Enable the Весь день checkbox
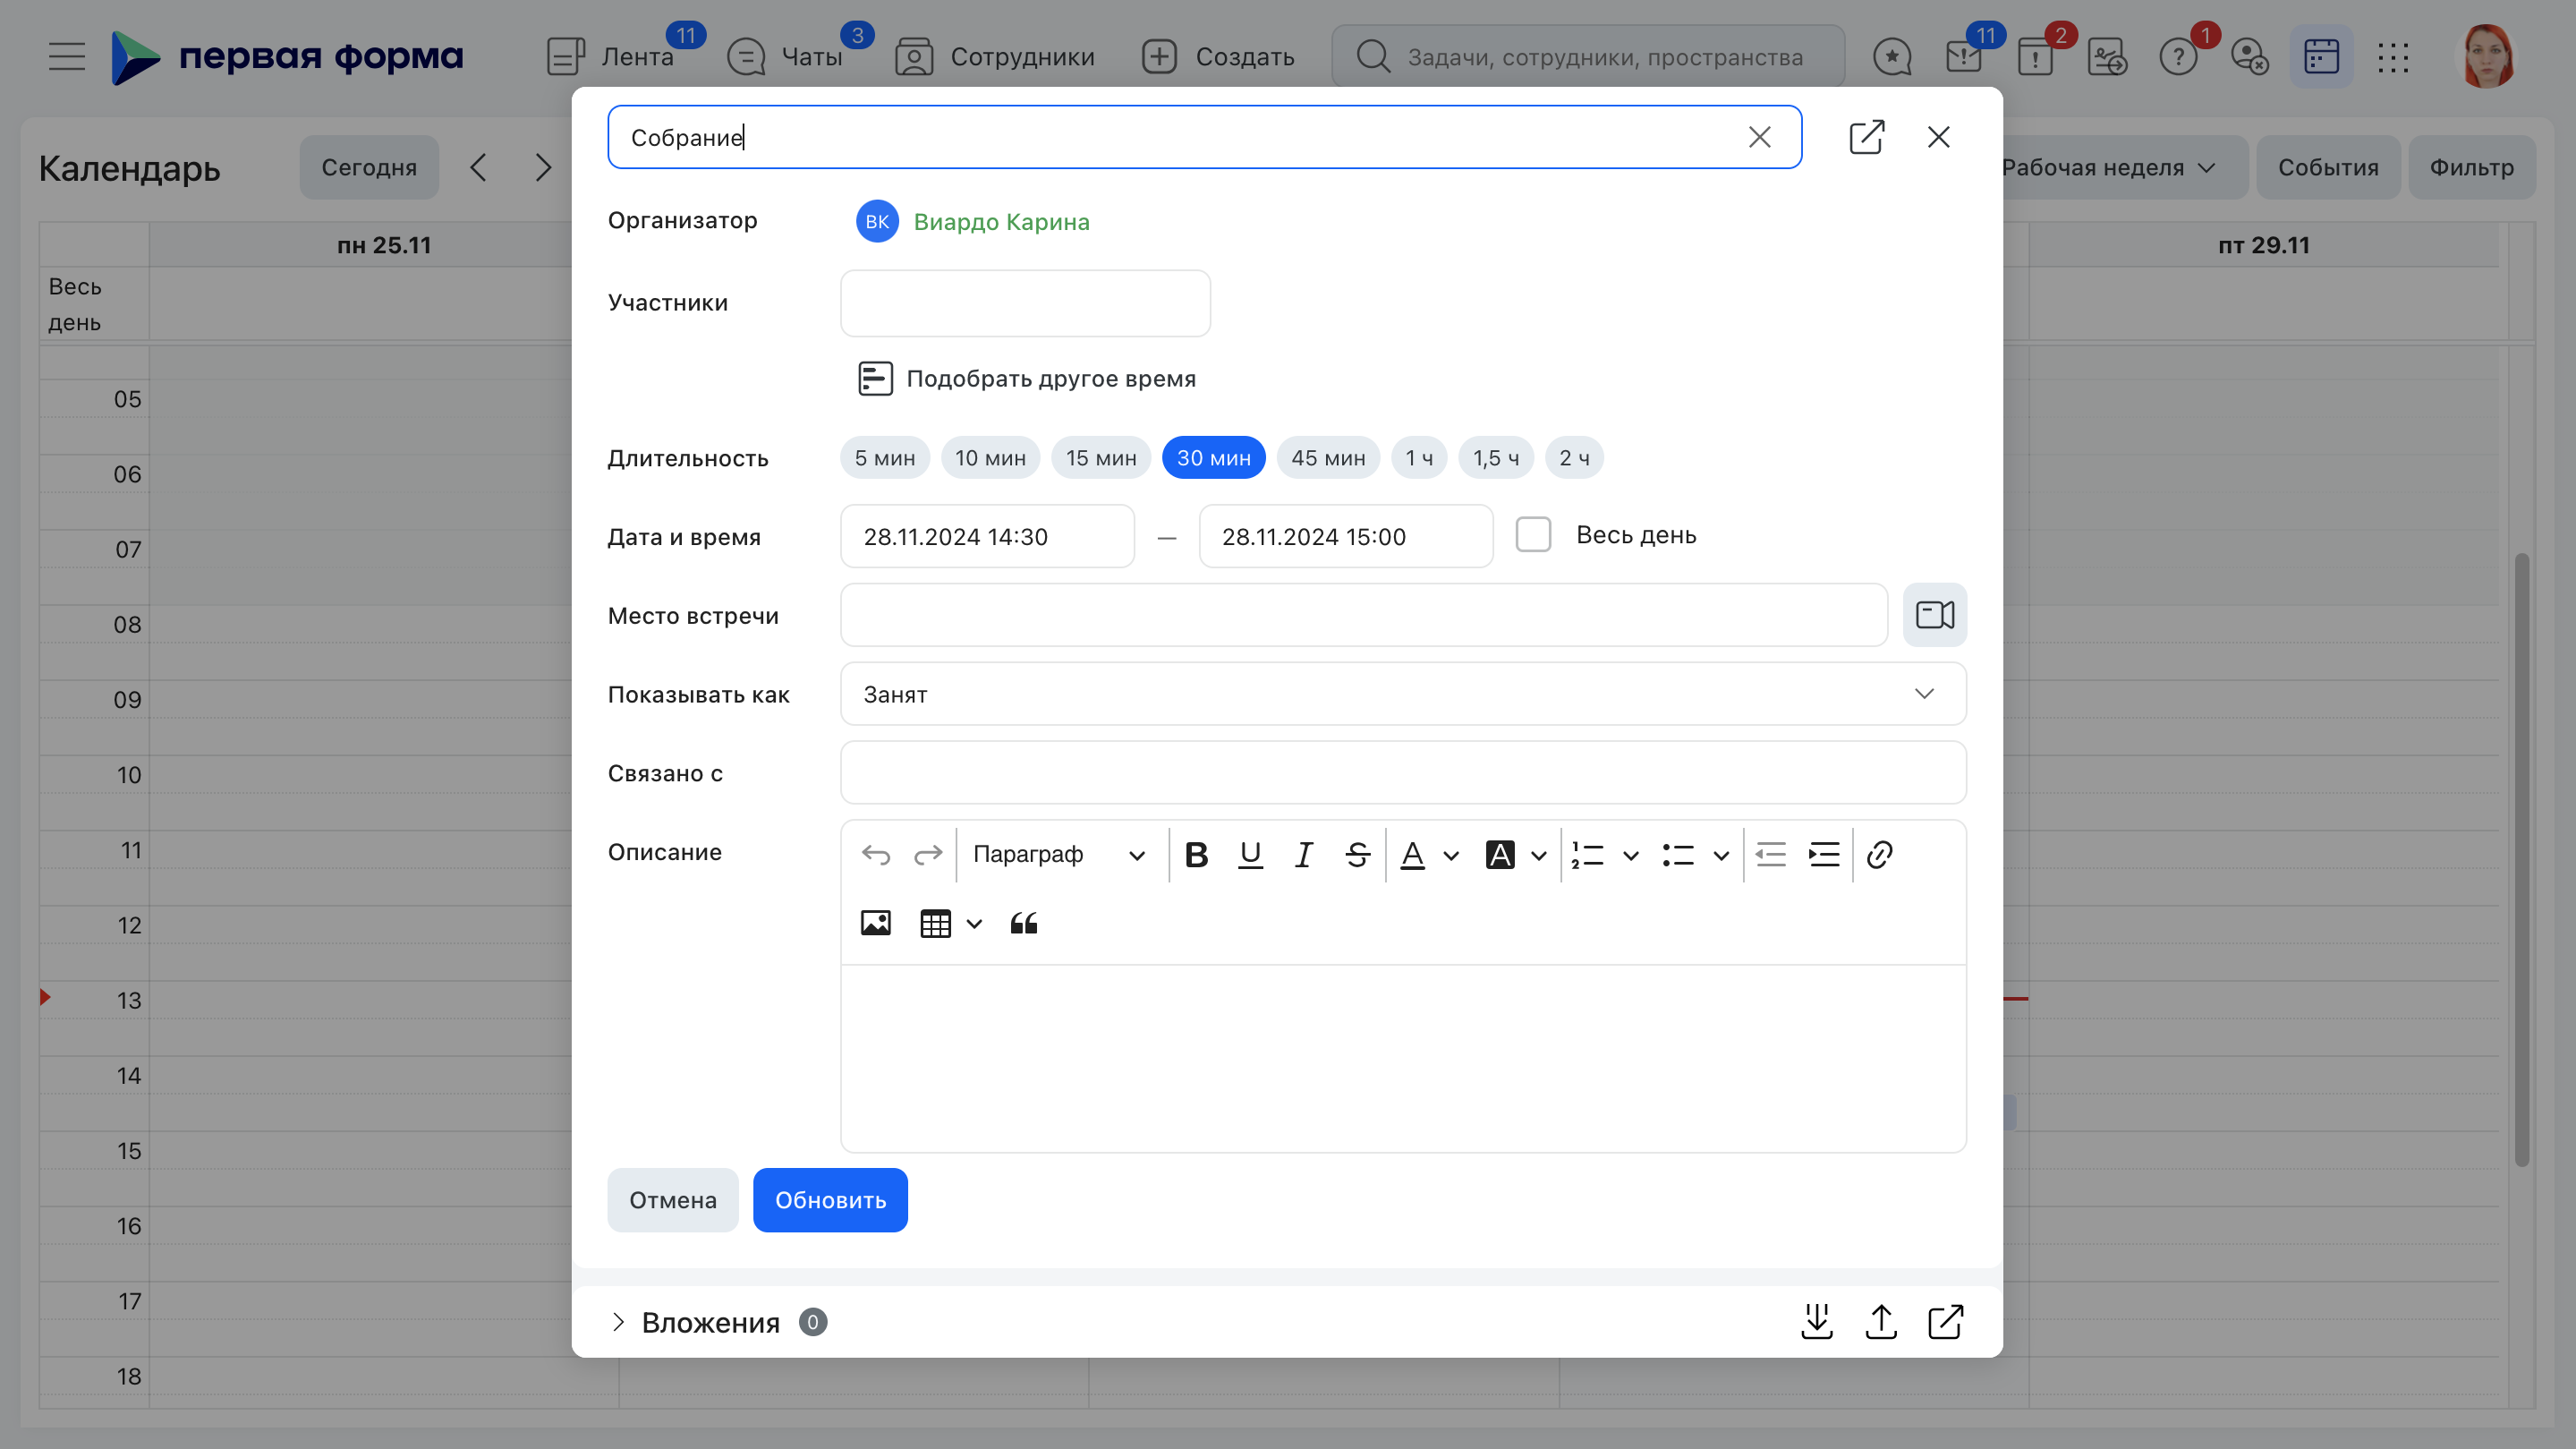The height and width of the screenshot is (1449, 2576). [x=1533, y=535]
